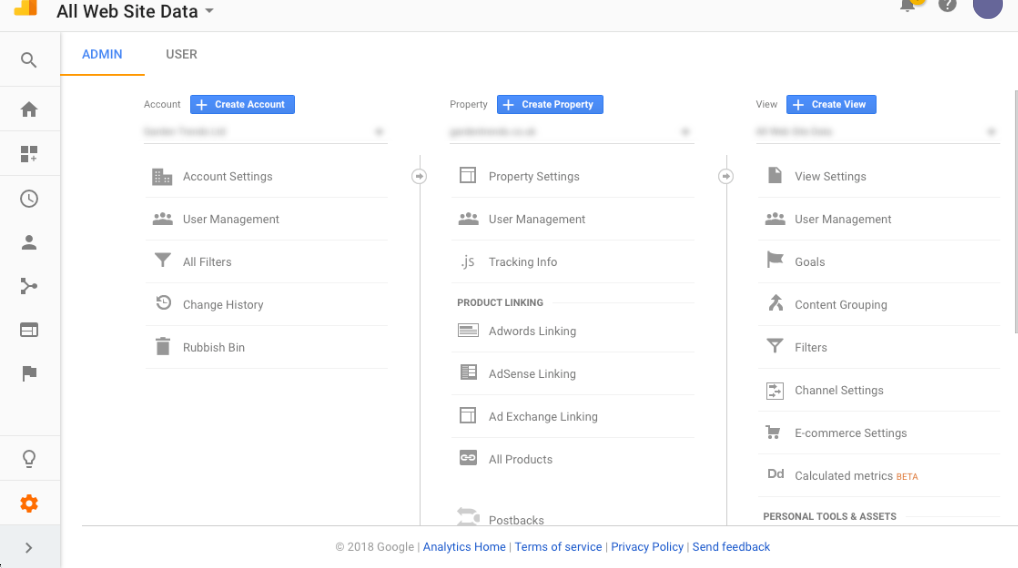Click the Create View button
Image resolution: width=1018 pixels, height=568 pixels.
831,104
